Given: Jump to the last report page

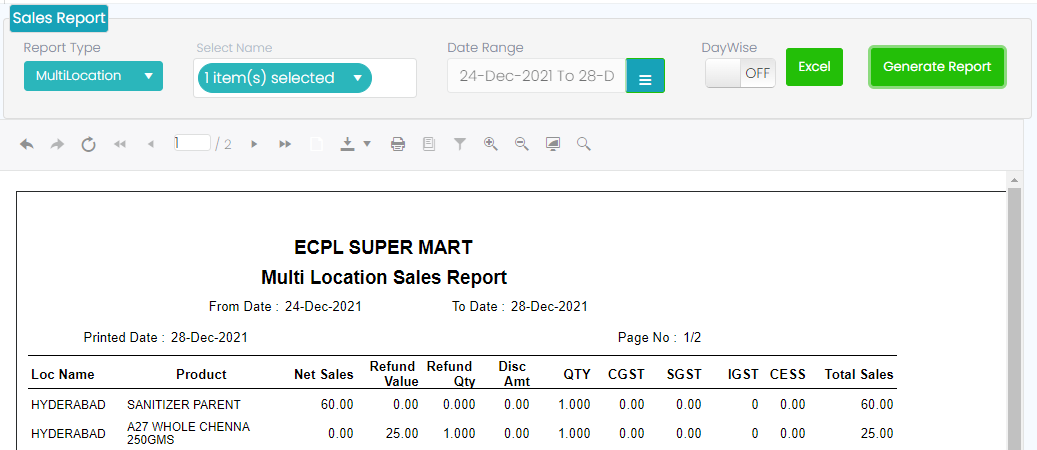Looking at the screenshot, I should (x=285, y=144).
